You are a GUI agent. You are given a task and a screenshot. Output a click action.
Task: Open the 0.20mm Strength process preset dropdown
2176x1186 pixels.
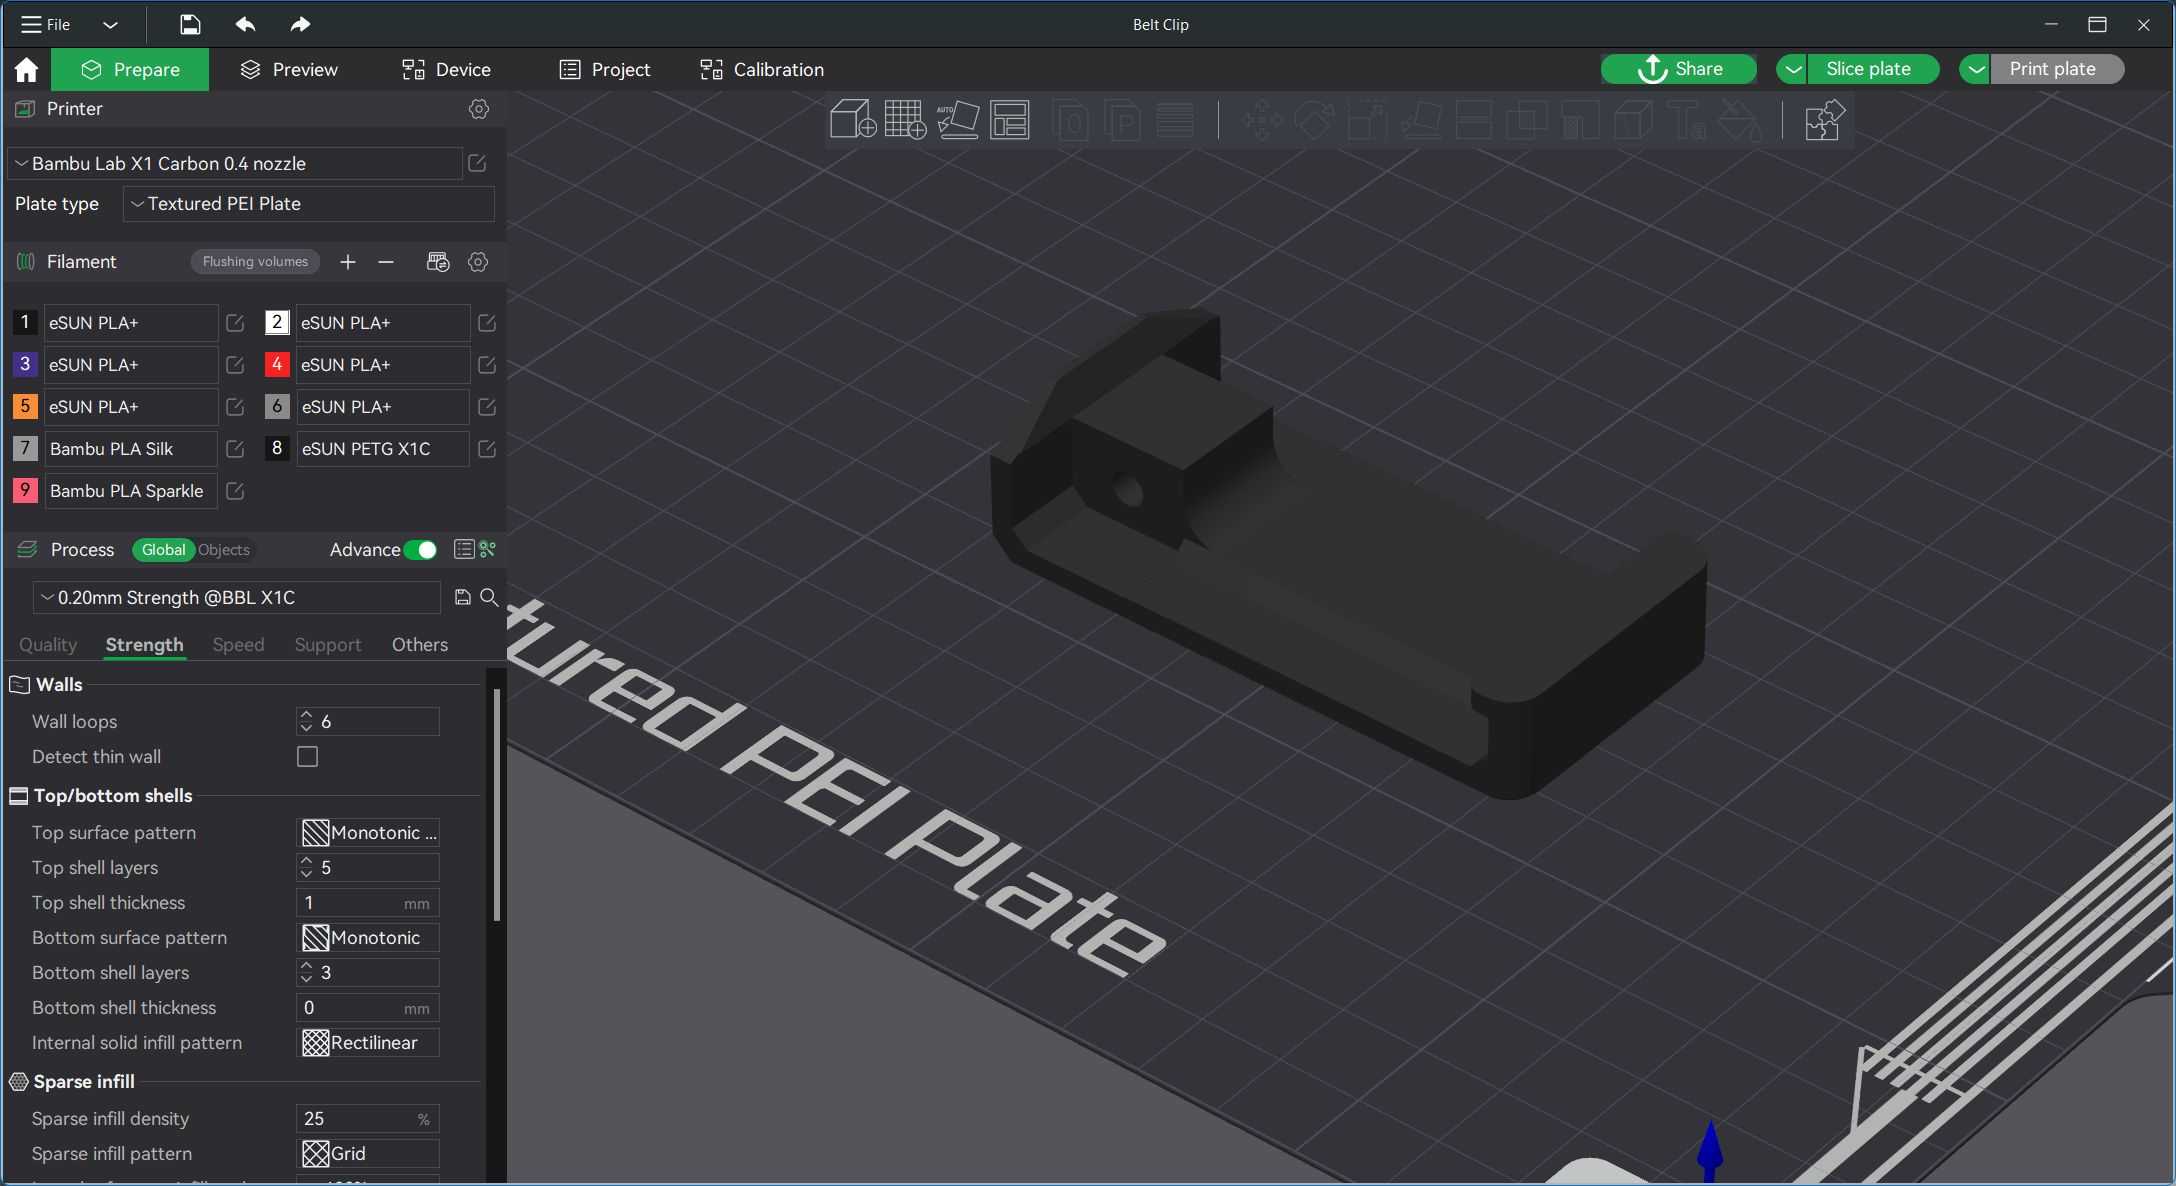point(237,598)
